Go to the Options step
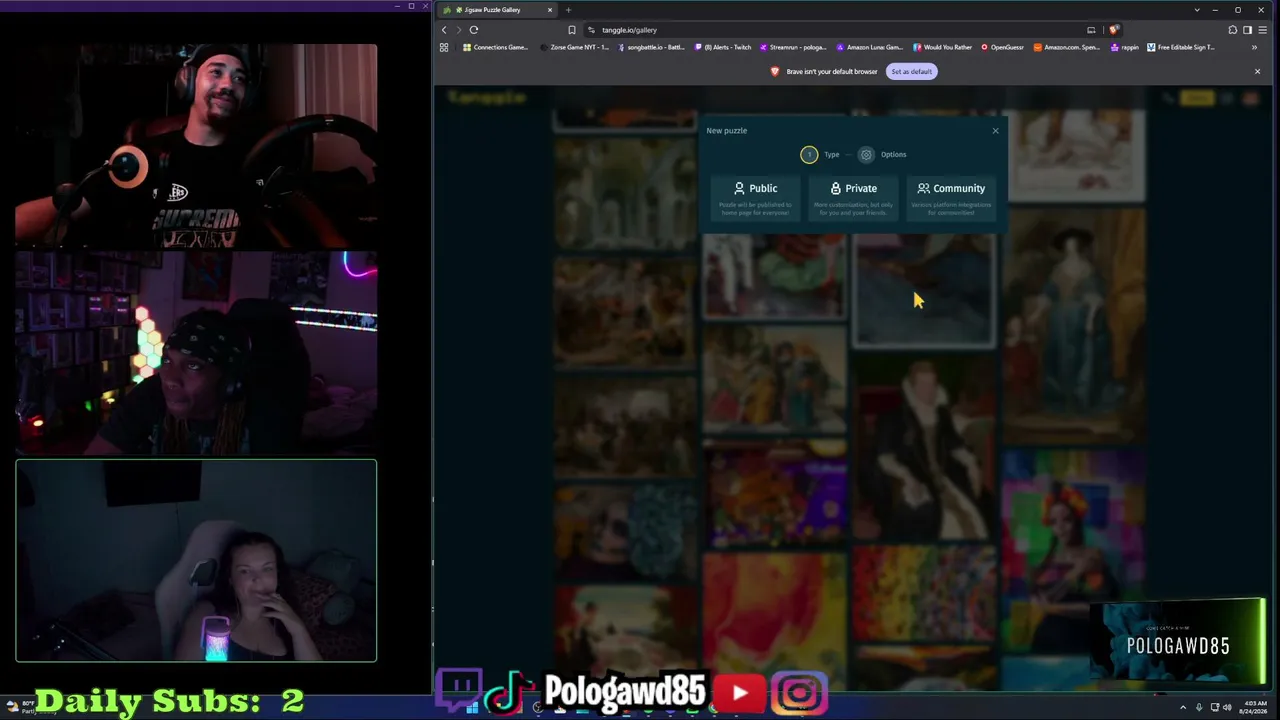 pos(882,155)
